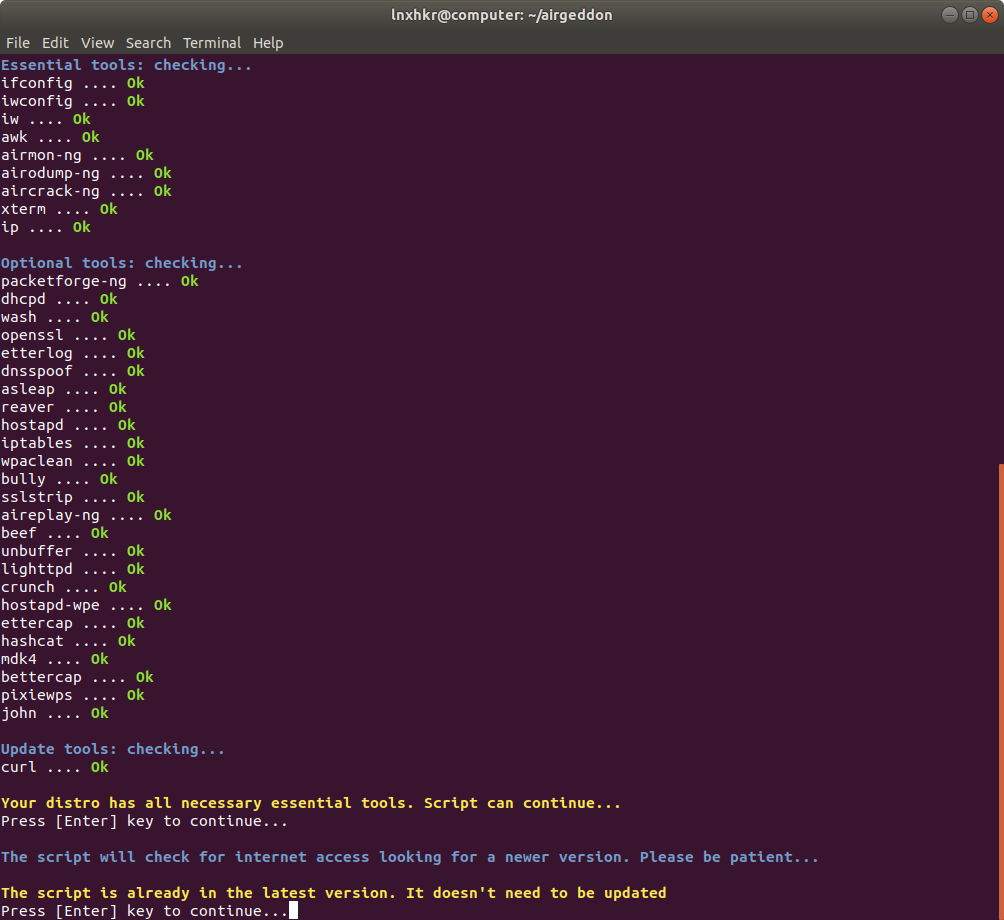Viewport: 1004px width, 920px height.
Task: Click the 'Your distro has all necessary' message
Action: click(x=311, y=803)
